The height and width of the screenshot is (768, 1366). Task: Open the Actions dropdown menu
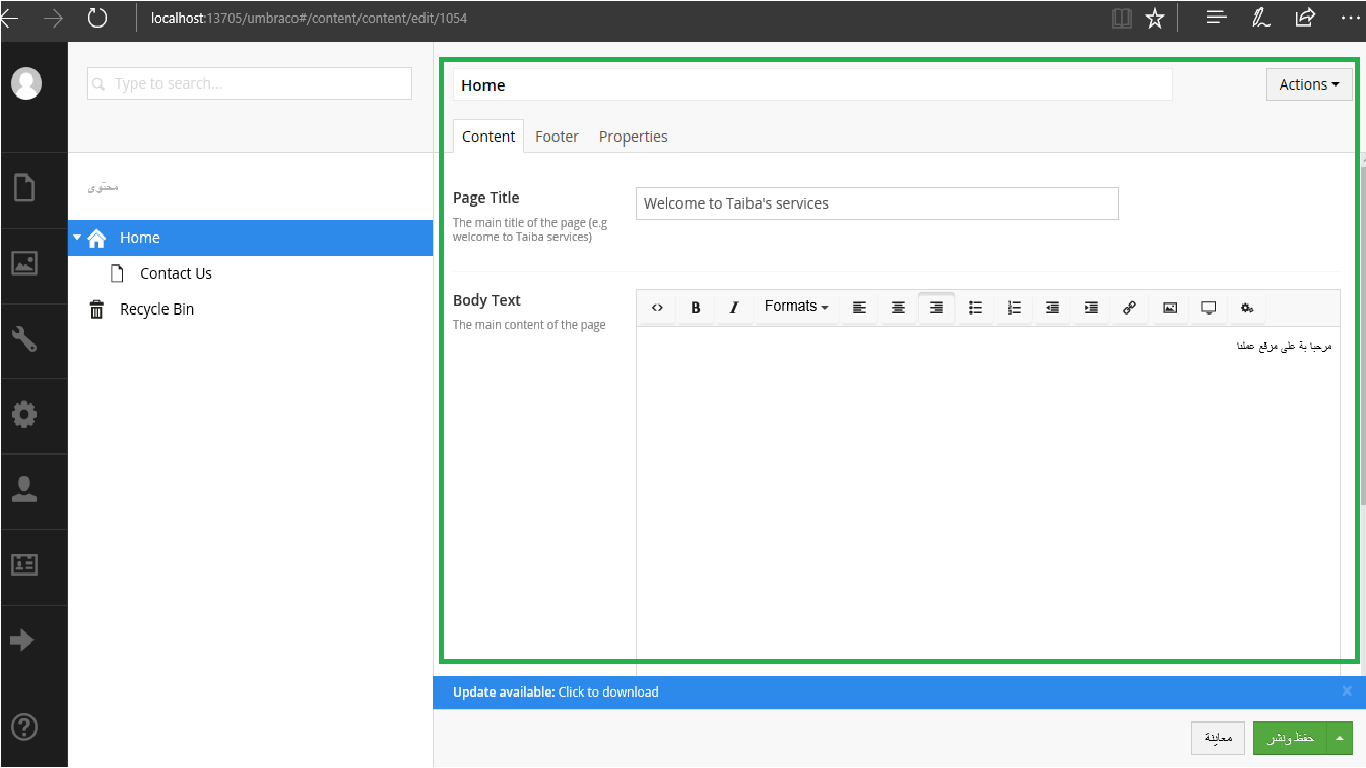(x=1308, y=84)
